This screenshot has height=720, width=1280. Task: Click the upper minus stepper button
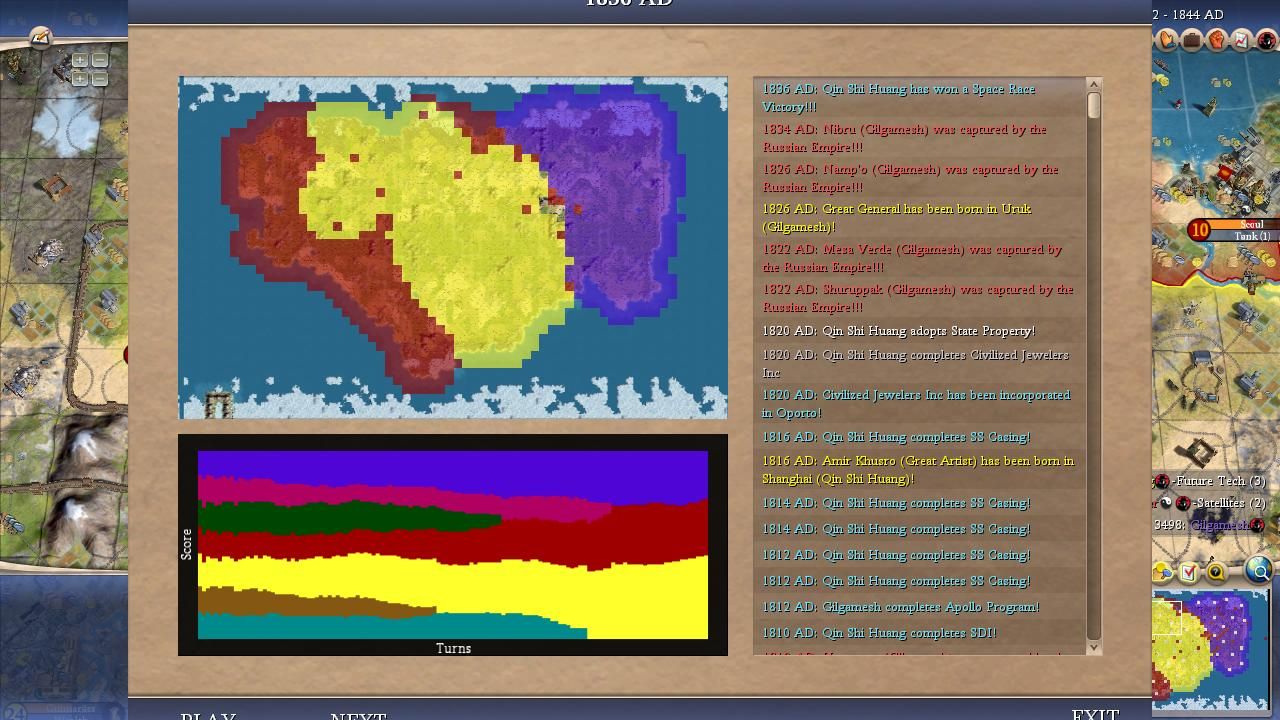point(98,61)
